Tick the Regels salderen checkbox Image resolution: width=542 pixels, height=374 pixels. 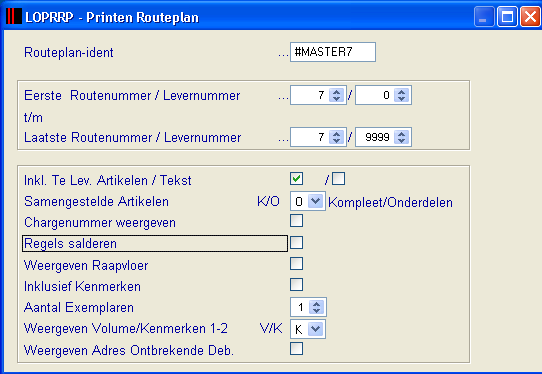click(297, 243)
